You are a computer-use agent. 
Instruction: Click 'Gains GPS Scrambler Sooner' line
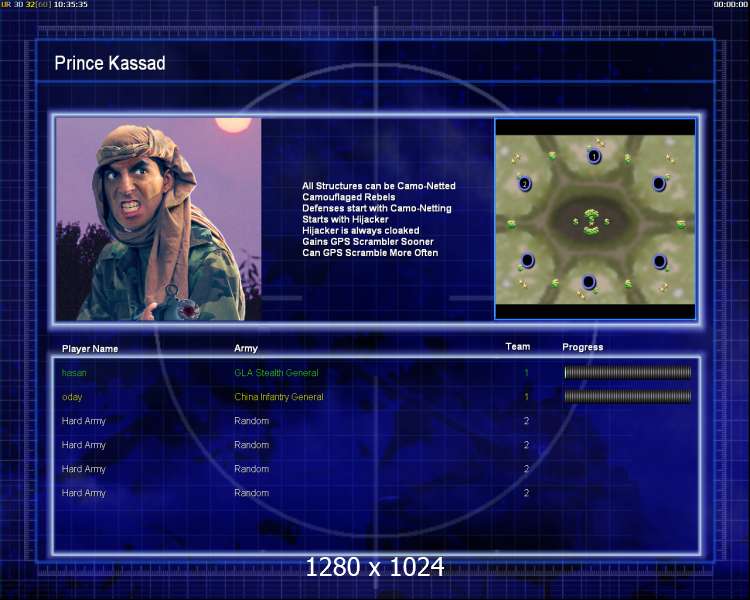coord(368,242)
